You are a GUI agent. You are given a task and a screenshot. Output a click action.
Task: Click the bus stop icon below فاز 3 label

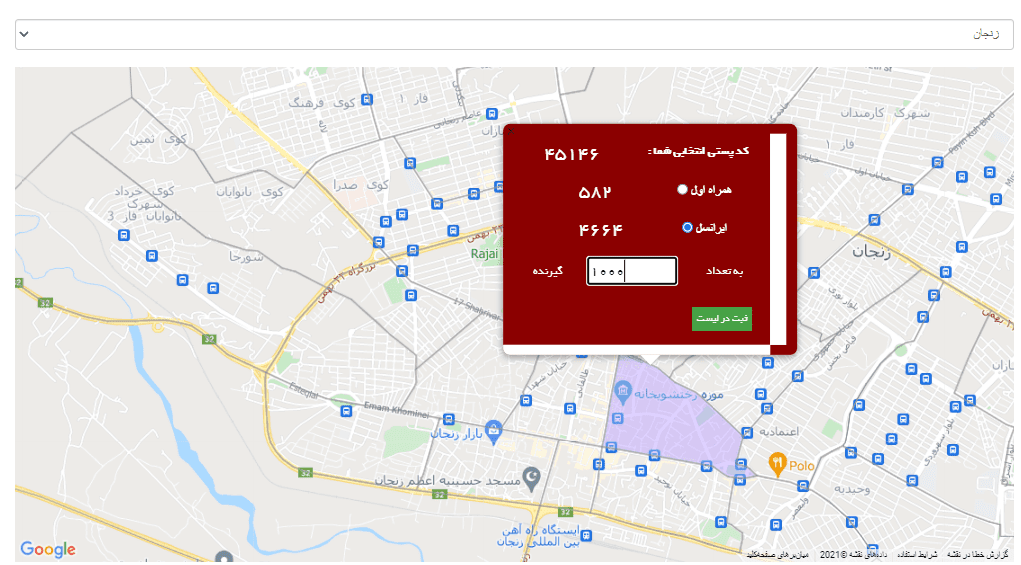[124, 235]
